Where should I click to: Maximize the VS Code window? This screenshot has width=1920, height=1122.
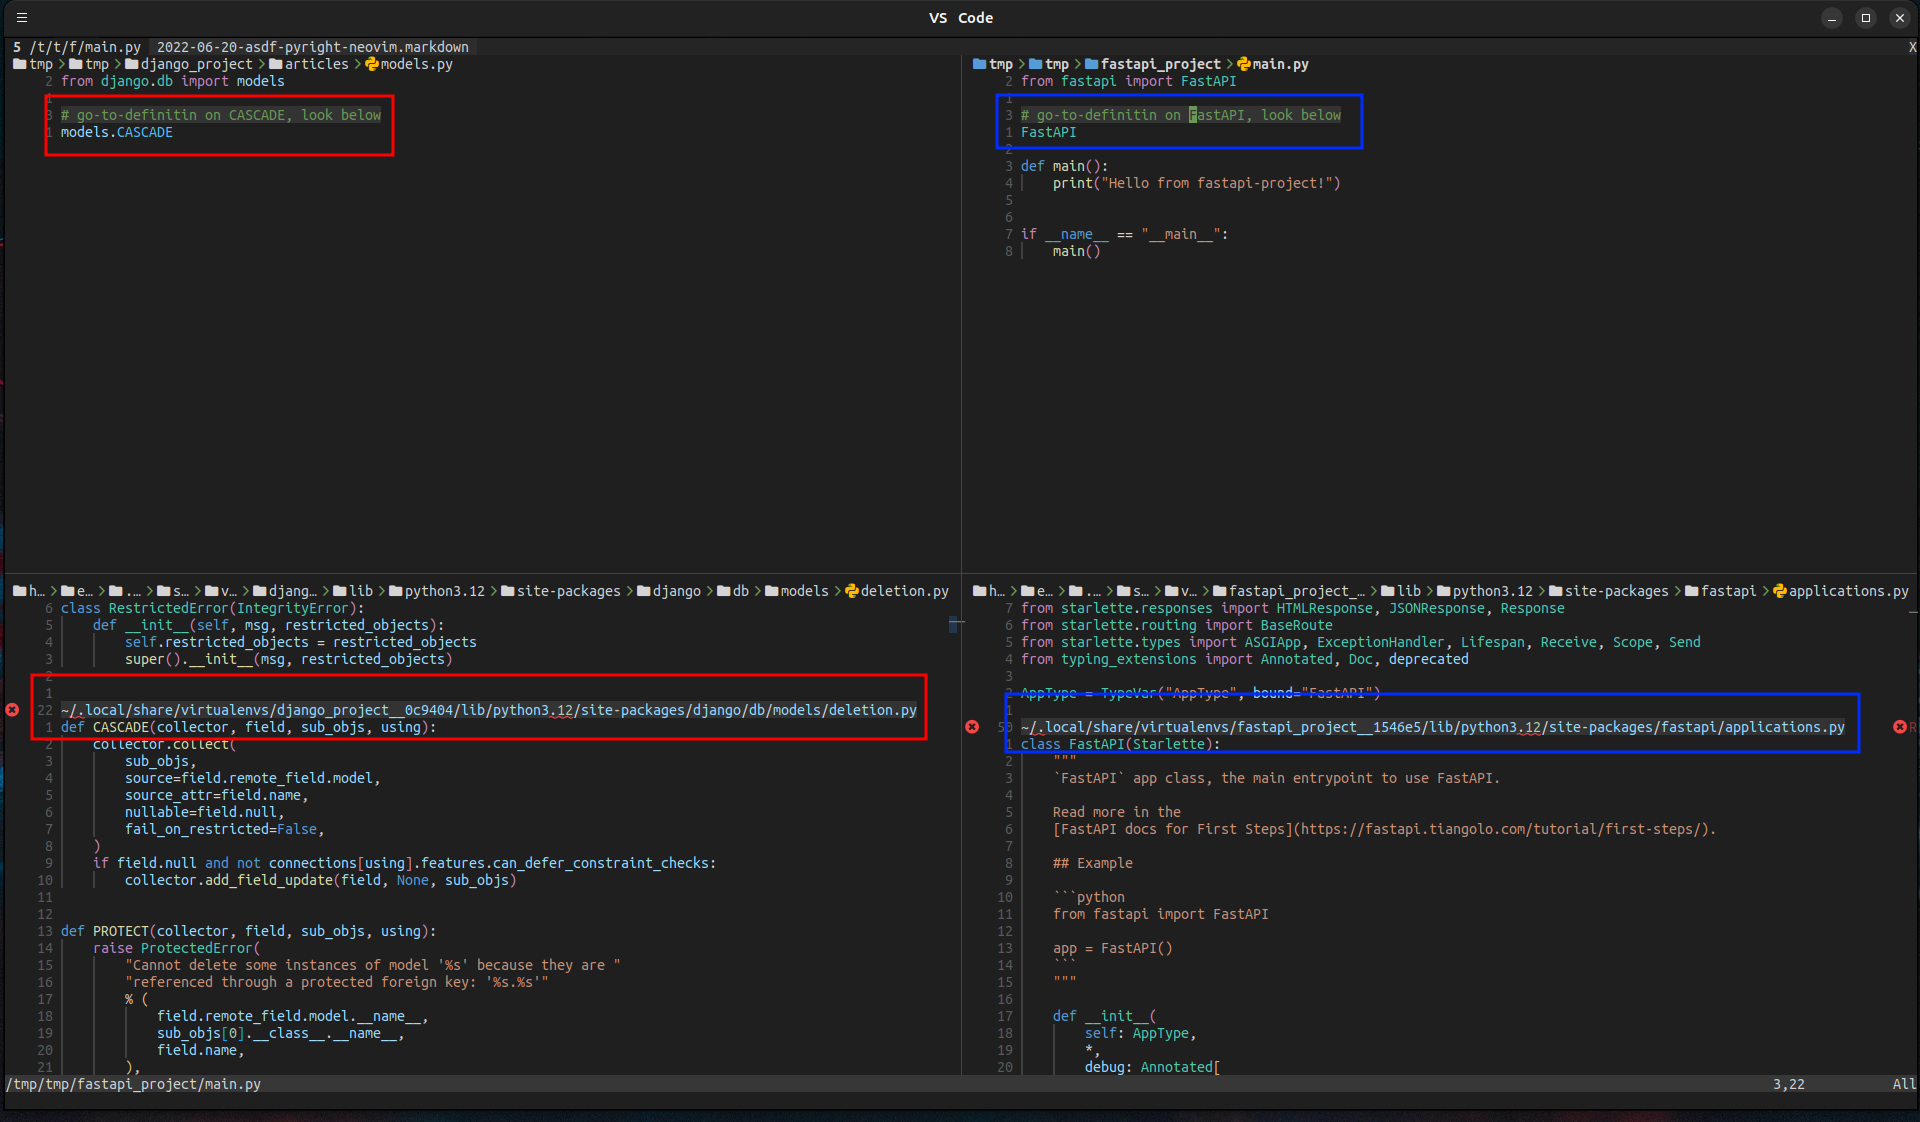[x=1865, y=18]
